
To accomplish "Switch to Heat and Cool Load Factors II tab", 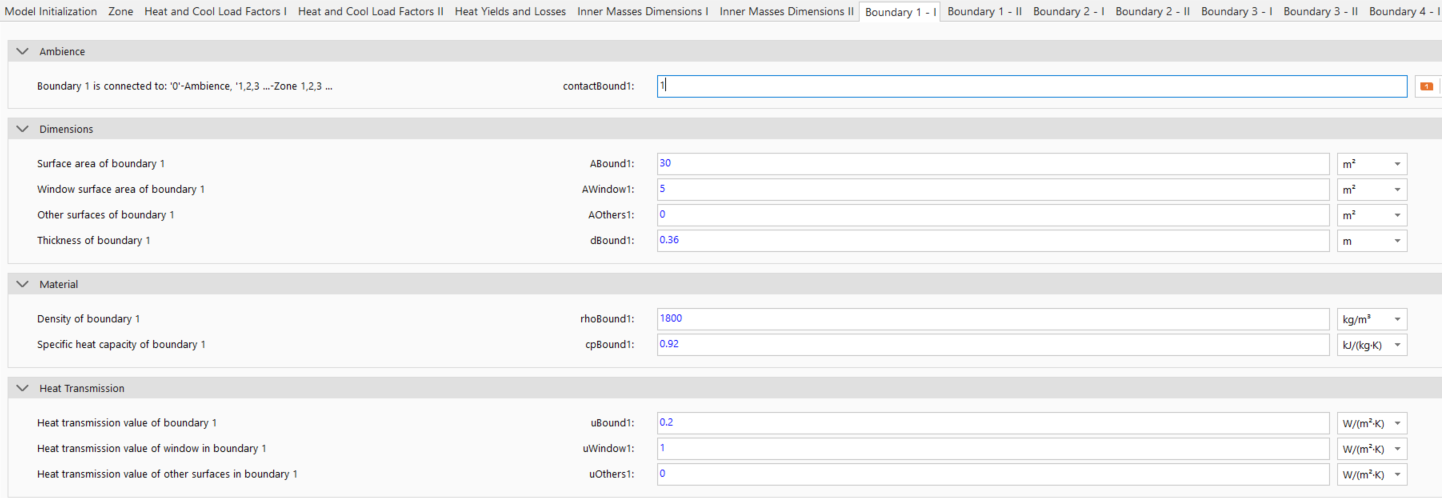I will (371, 12).
